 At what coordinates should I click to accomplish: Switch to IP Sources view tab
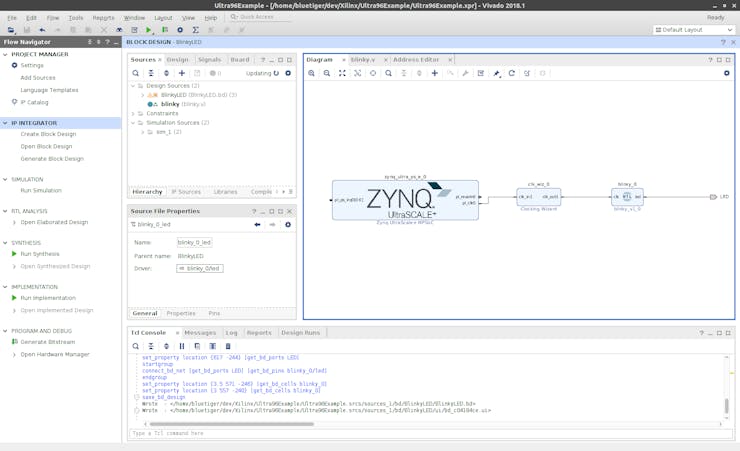(186, 192)
